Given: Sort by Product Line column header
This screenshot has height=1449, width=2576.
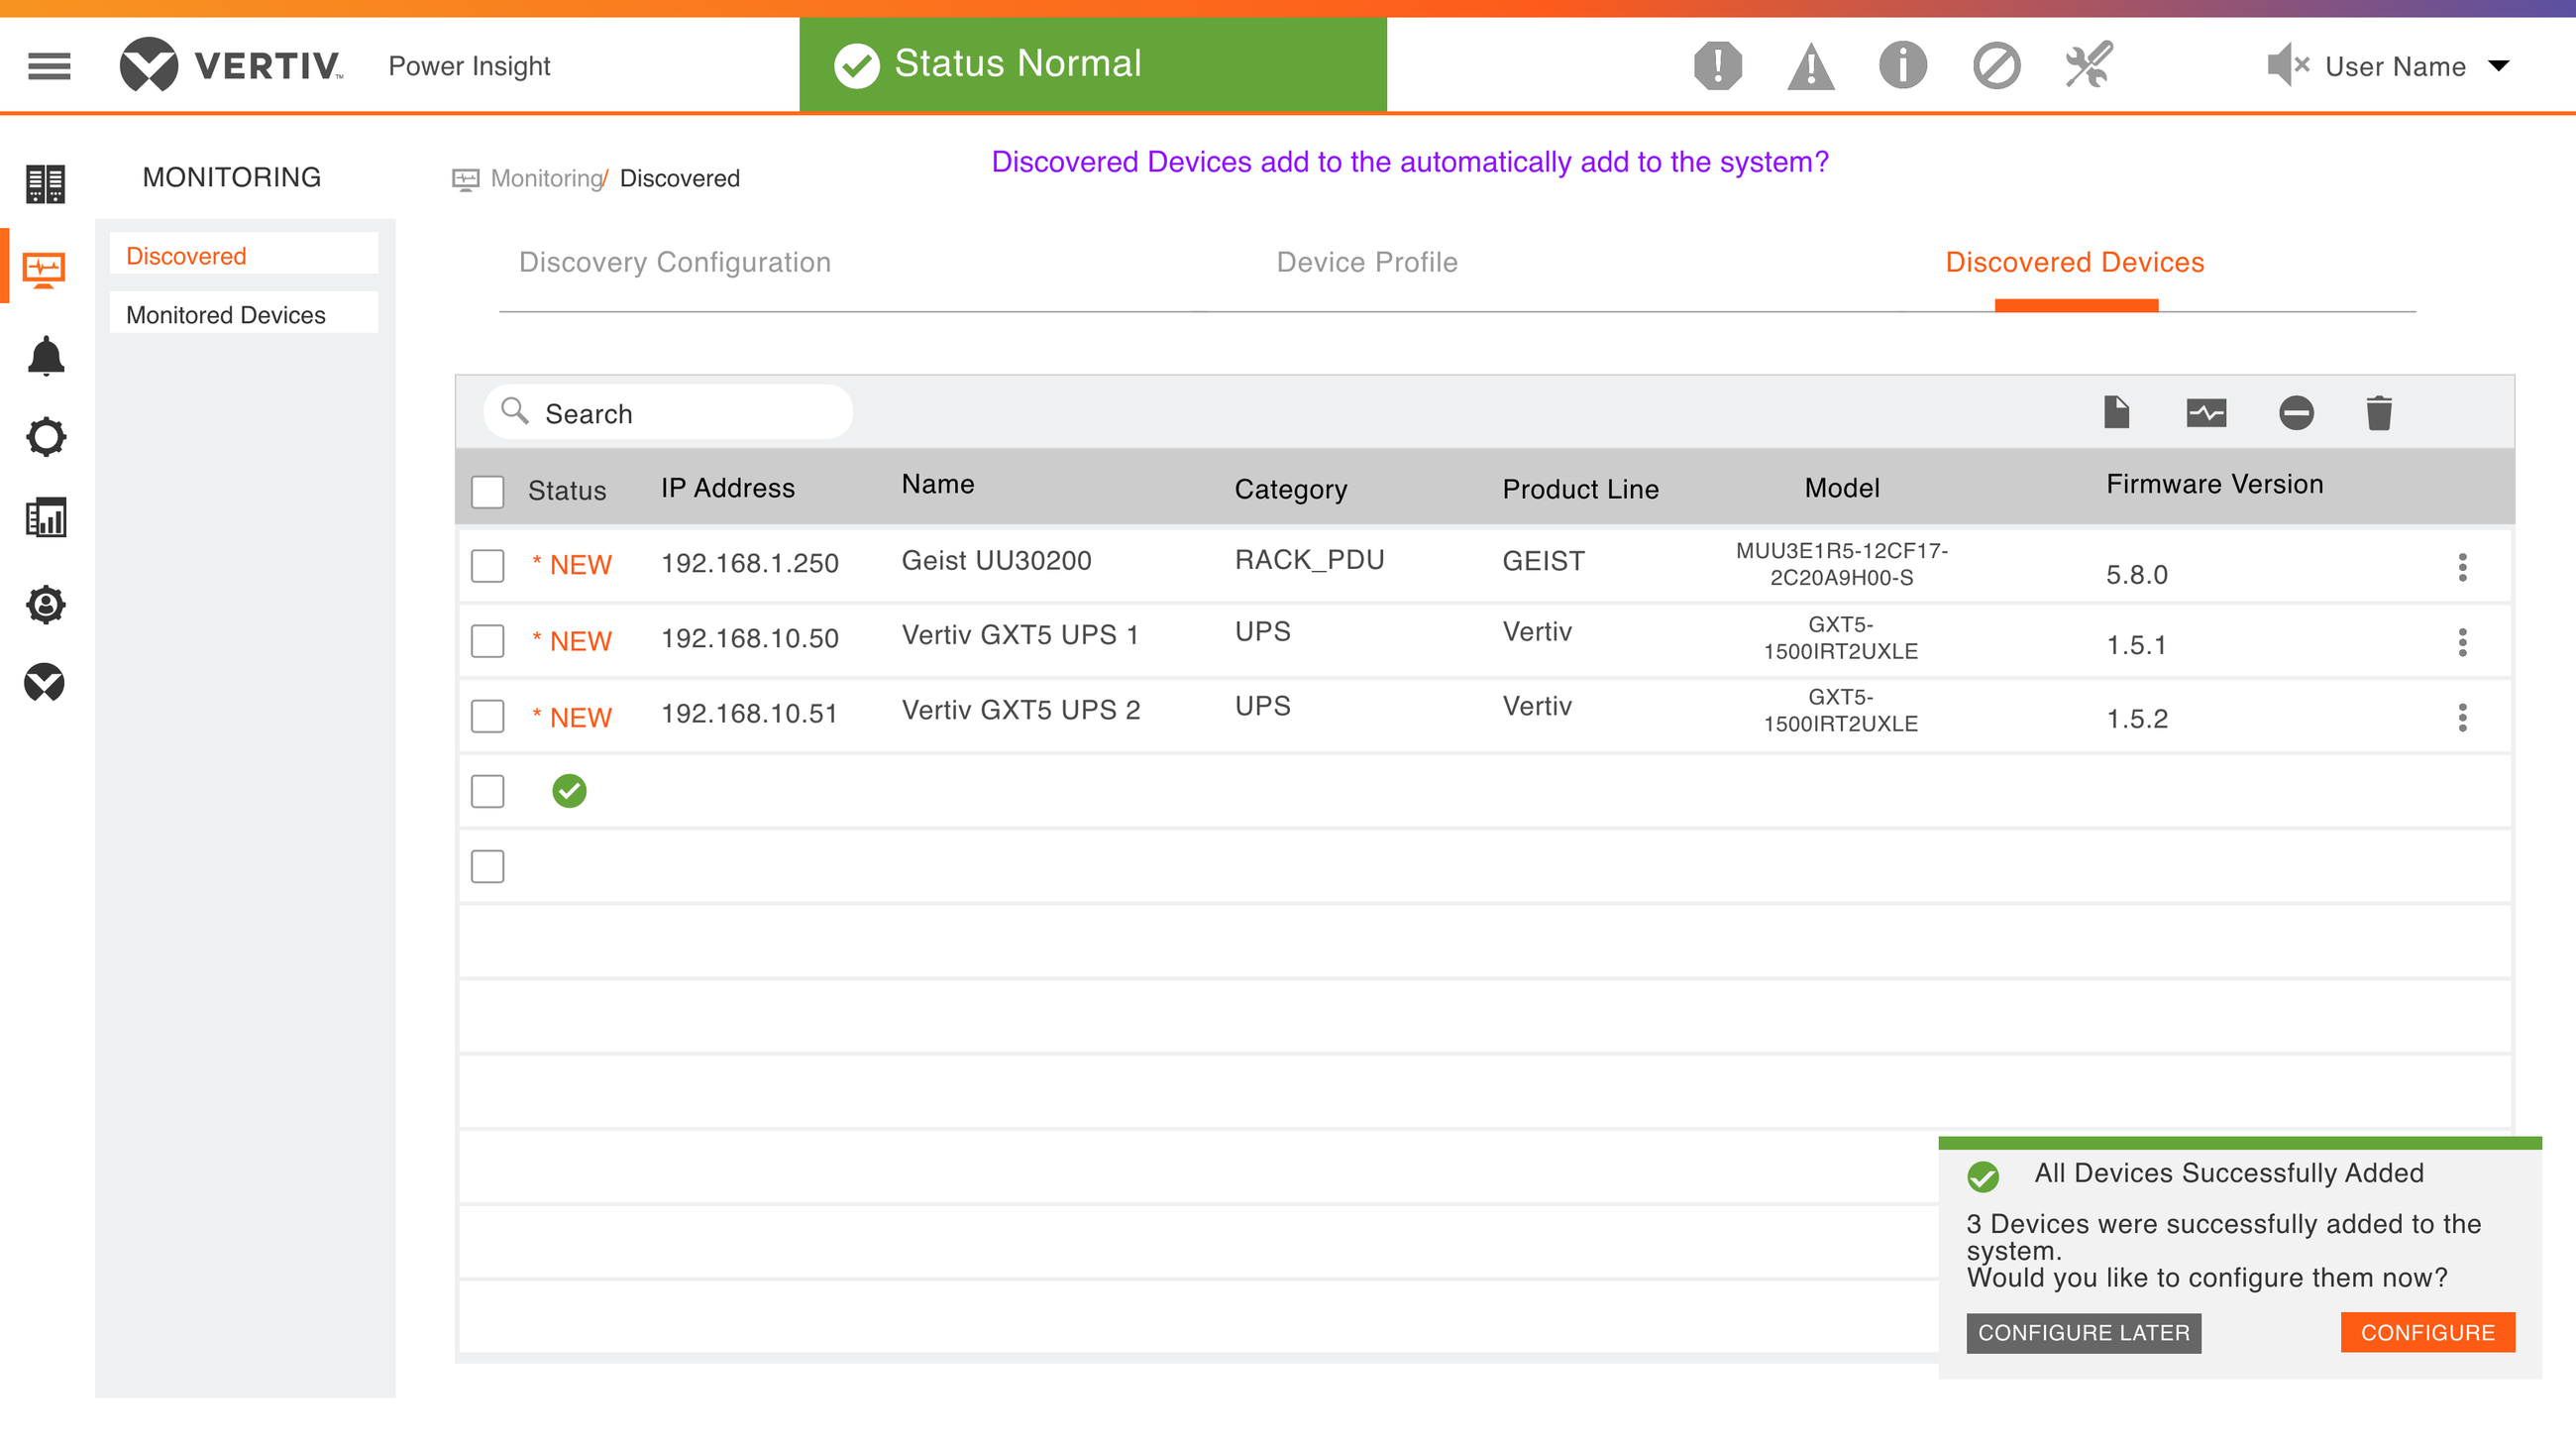Looking at the screenshot, I should (x=1581, y=489).
